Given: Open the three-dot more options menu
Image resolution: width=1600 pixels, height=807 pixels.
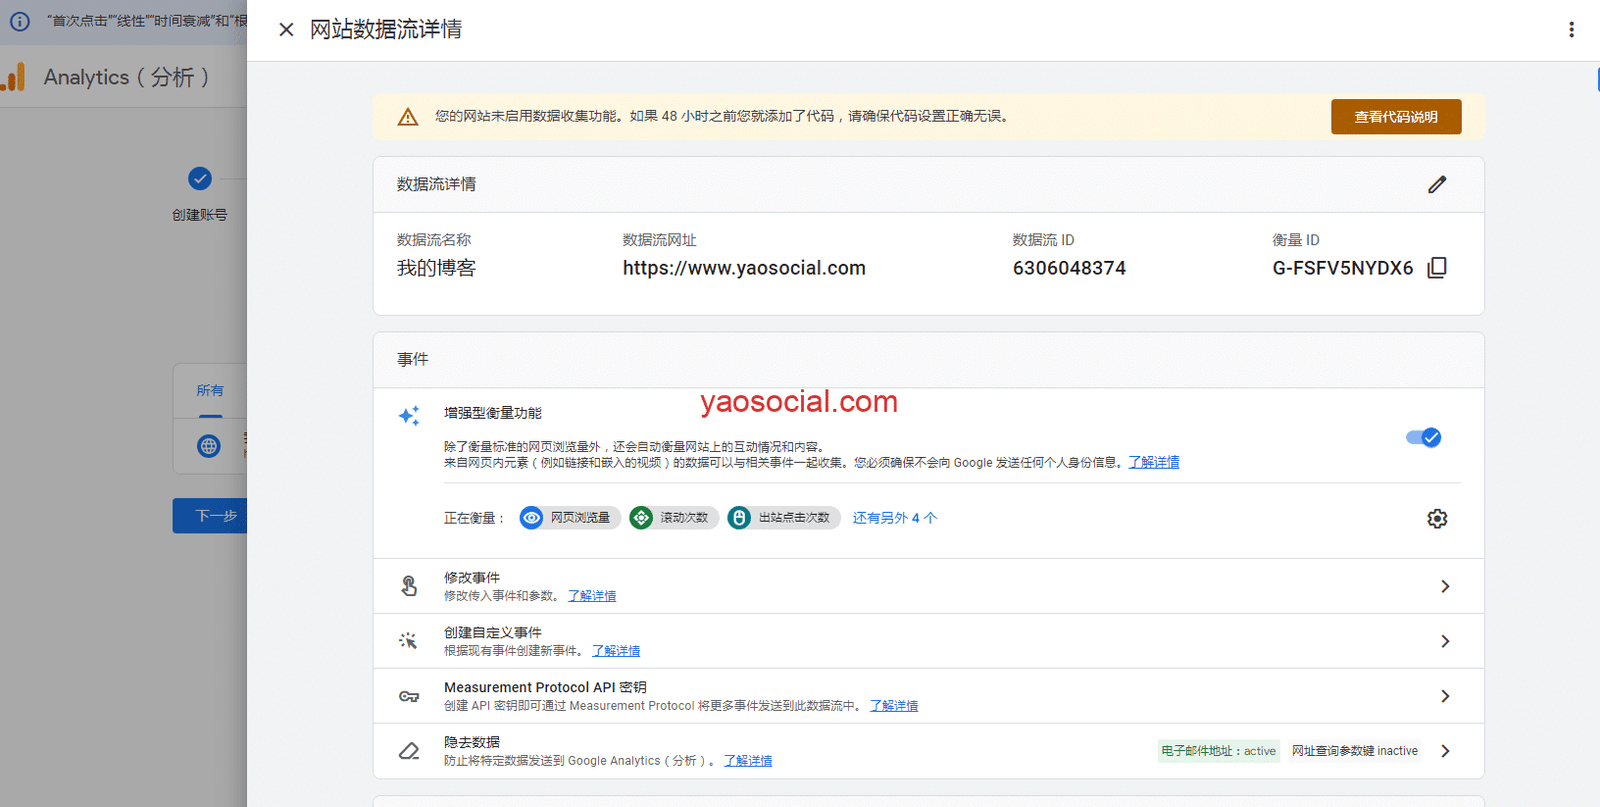Looking at the screenshot, I should [x=1571, y=30].
